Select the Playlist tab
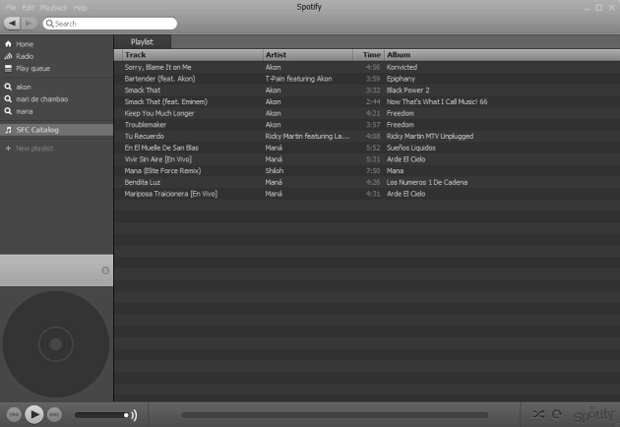The height and width of the screenshot is (427, 620). [142, 42]
